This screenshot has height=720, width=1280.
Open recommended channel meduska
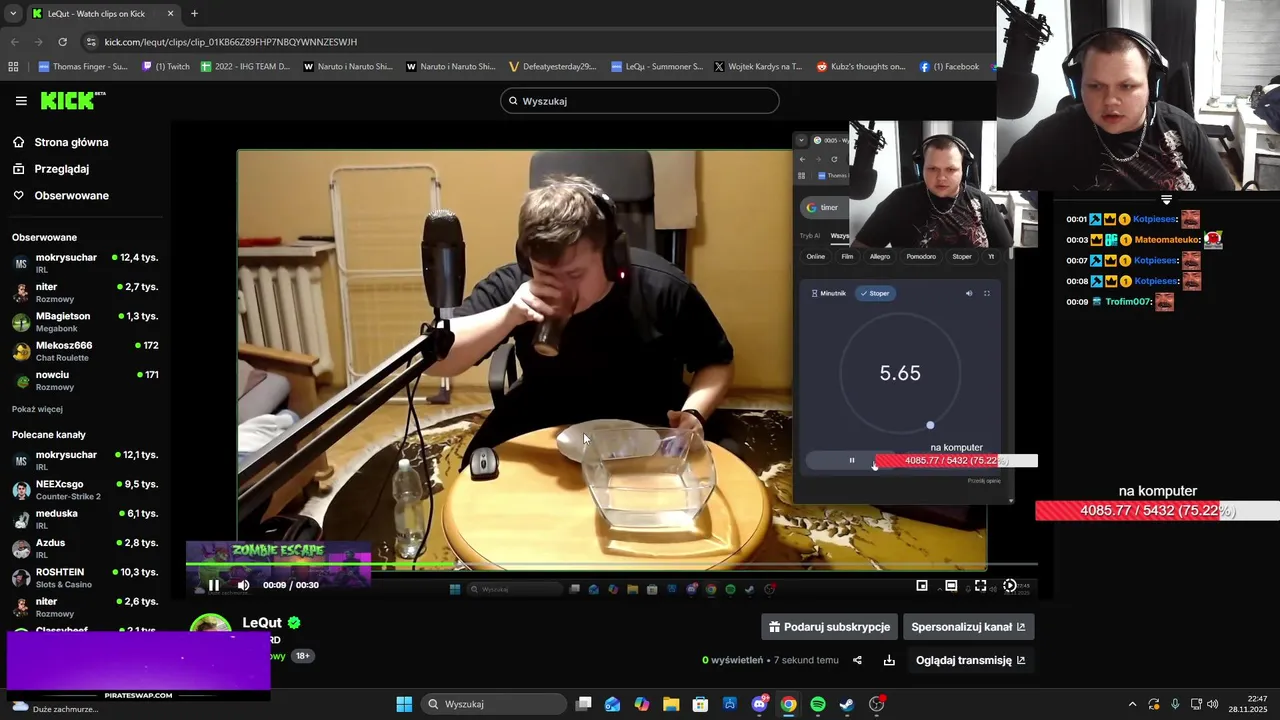(85, 519)
